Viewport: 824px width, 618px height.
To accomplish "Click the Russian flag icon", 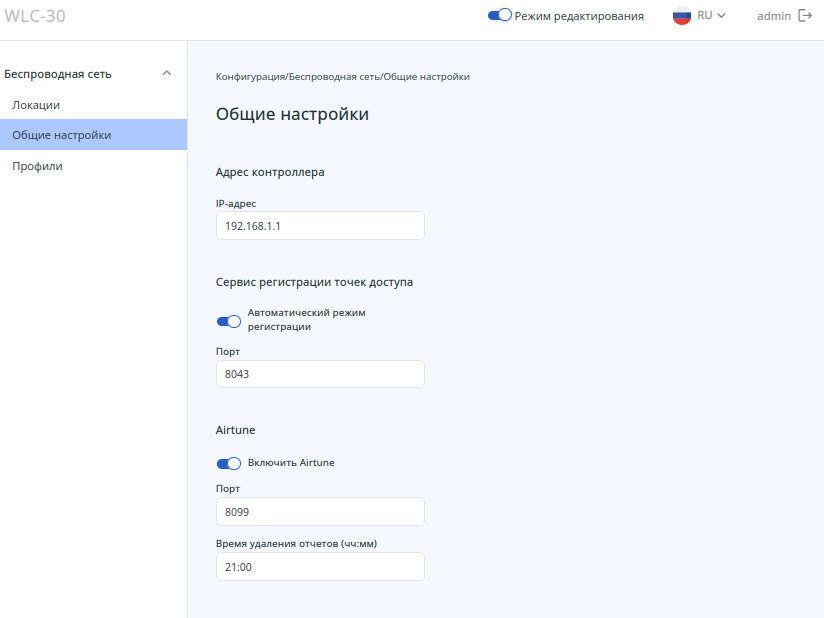I will (682, 16).
